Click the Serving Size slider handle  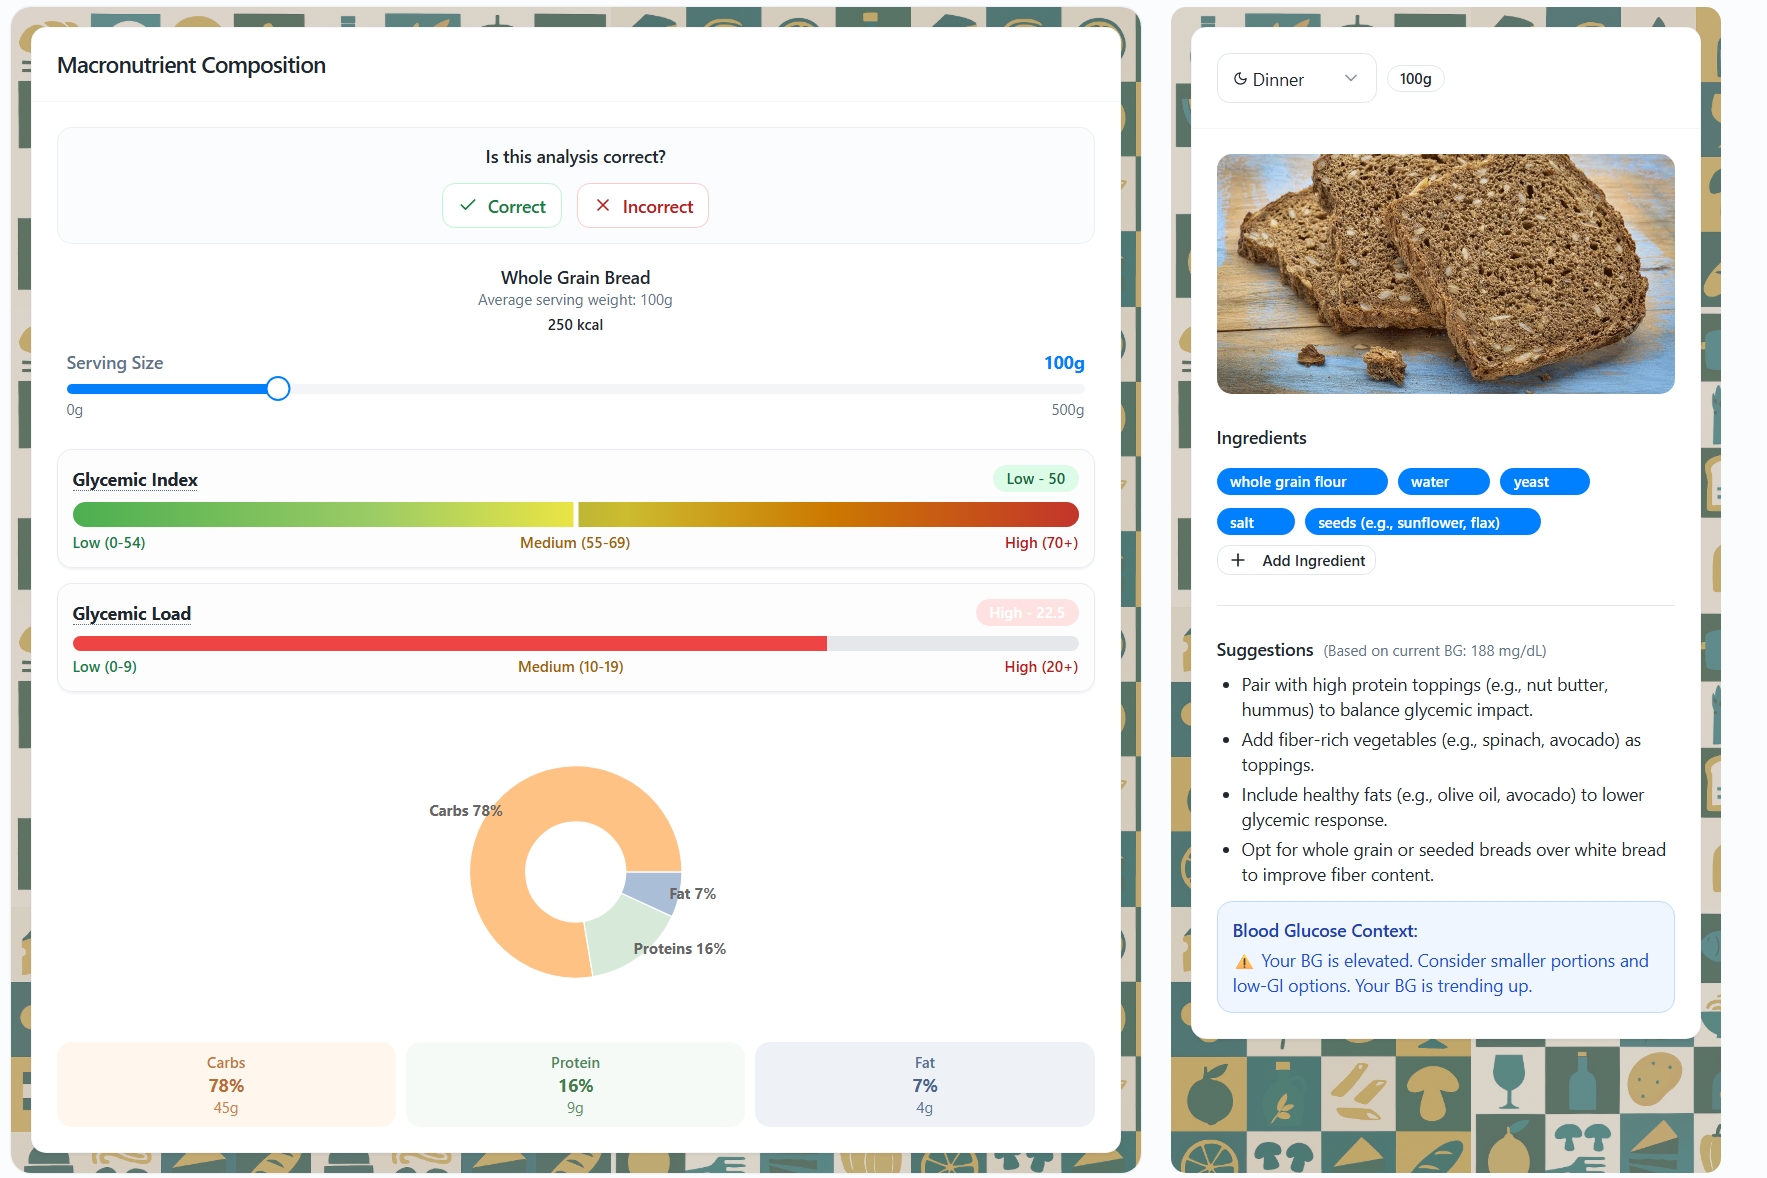point(278,389)
